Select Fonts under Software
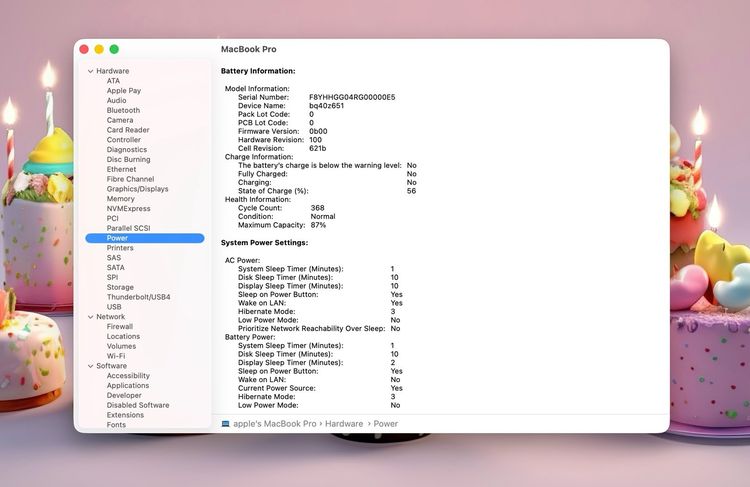Viewport: 750px width, 487px height. click(116, 425)
